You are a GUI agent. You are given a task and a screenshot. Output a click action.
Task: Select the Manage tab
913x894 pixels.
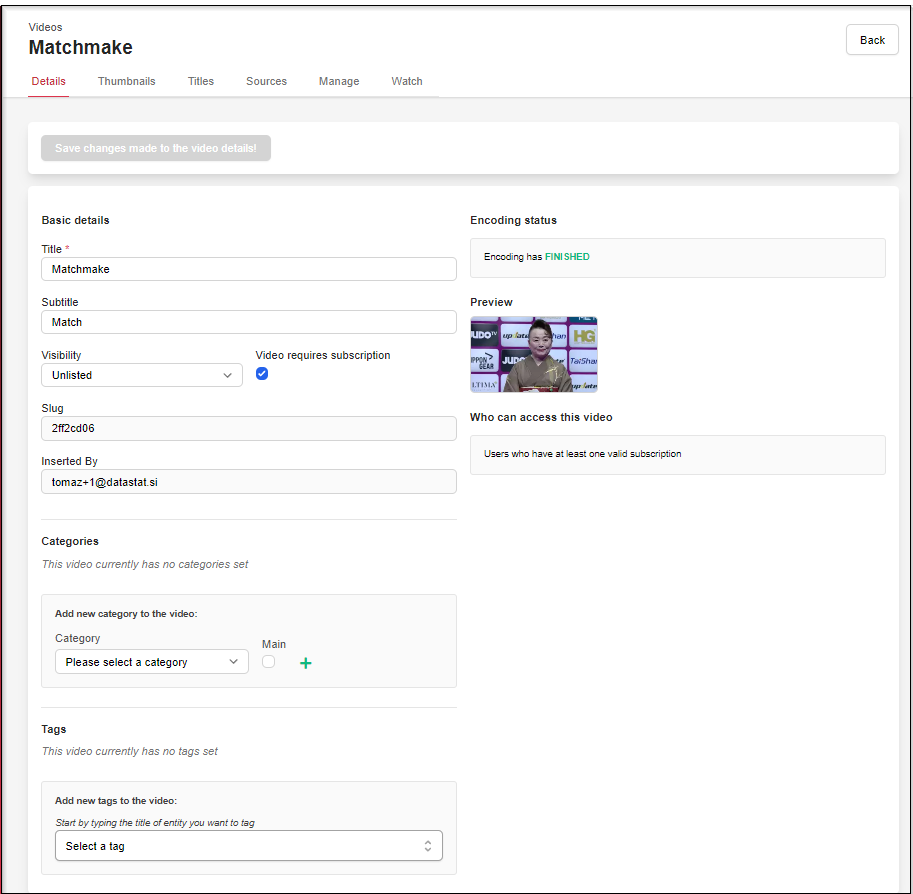[339, 82]
